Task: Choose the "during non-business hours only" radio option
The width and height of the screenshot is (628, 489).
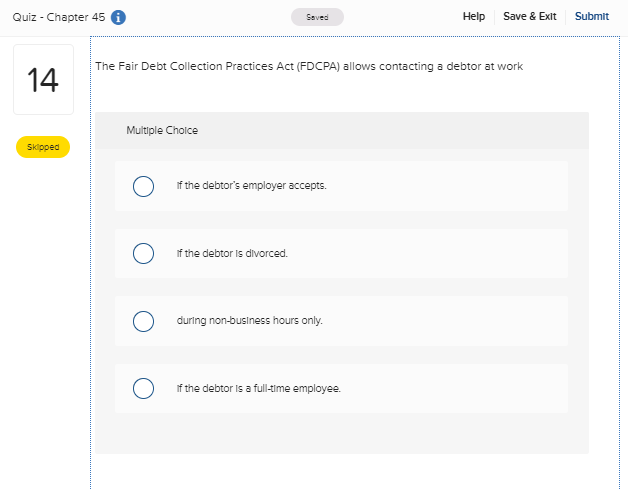Action: coord(143,321)
